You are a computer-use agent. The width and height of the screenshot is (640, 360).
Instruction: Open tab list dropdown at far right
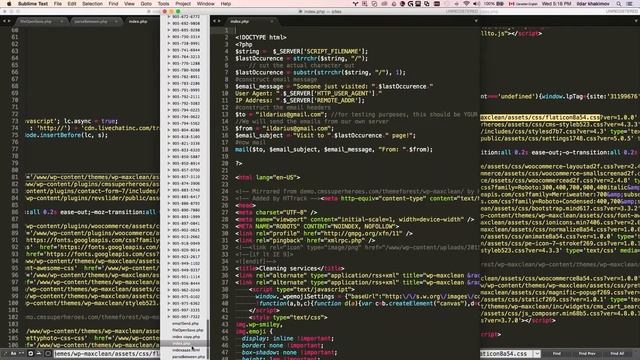tap(636, 21)
